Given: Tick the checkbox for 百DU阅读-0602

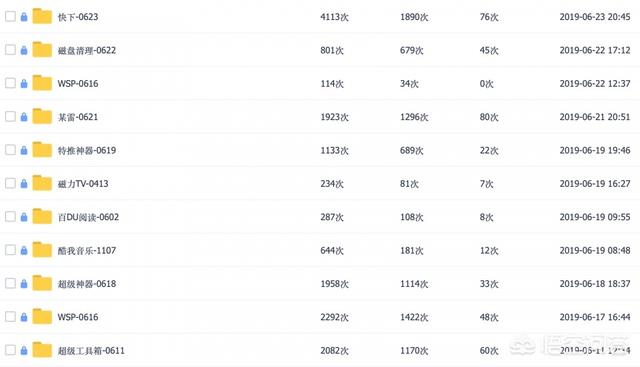Looking at the screenshot, I should pyautogui.click(x=10, y=216).
